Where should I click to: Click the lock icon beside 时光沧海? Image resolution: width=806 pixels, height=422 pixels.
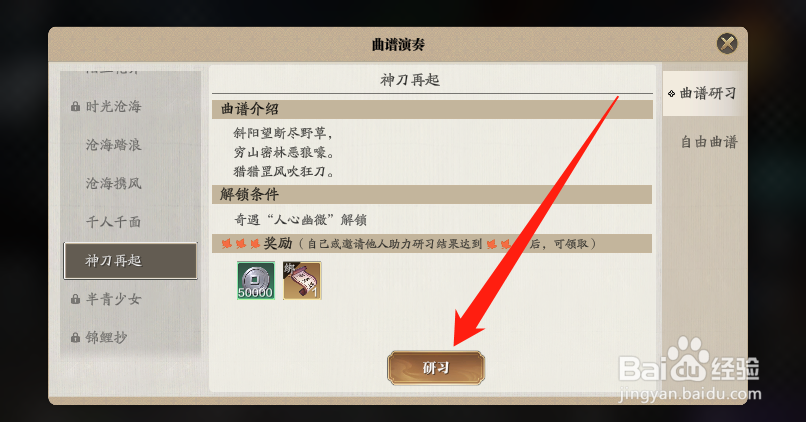[x=76, y=106]
